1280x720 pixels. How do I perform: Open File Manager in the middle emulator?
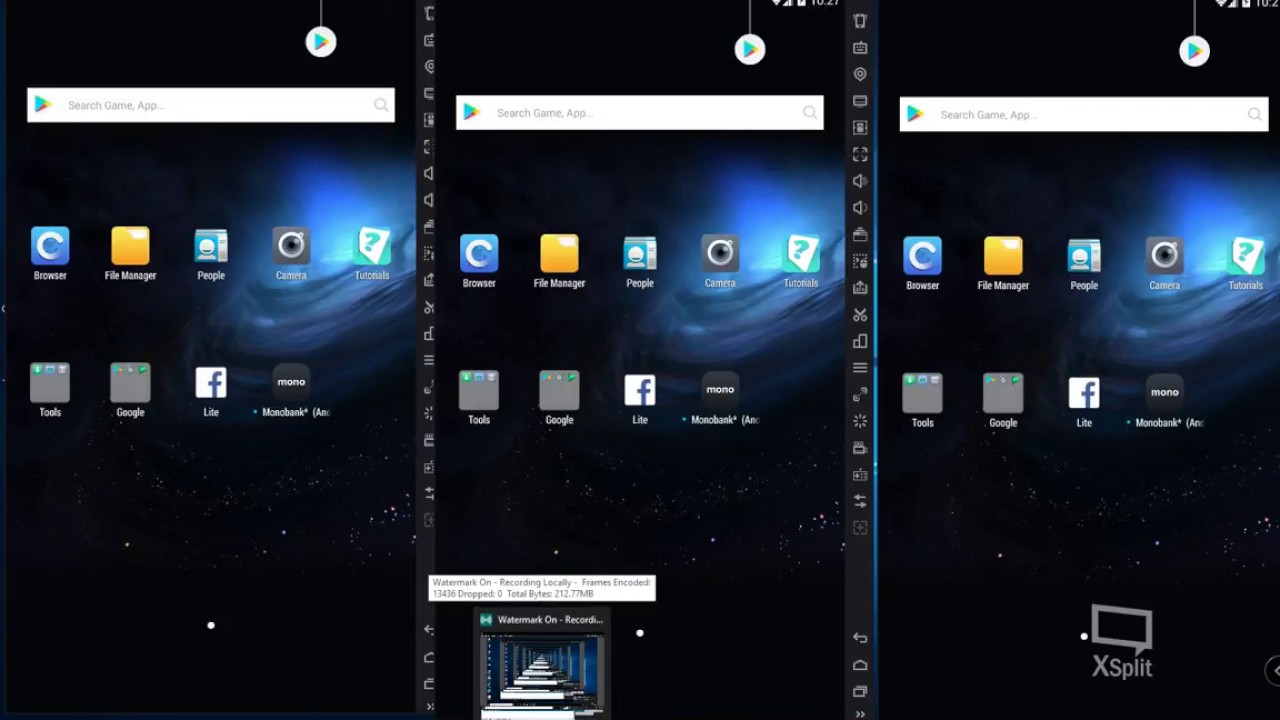point(559,254)
